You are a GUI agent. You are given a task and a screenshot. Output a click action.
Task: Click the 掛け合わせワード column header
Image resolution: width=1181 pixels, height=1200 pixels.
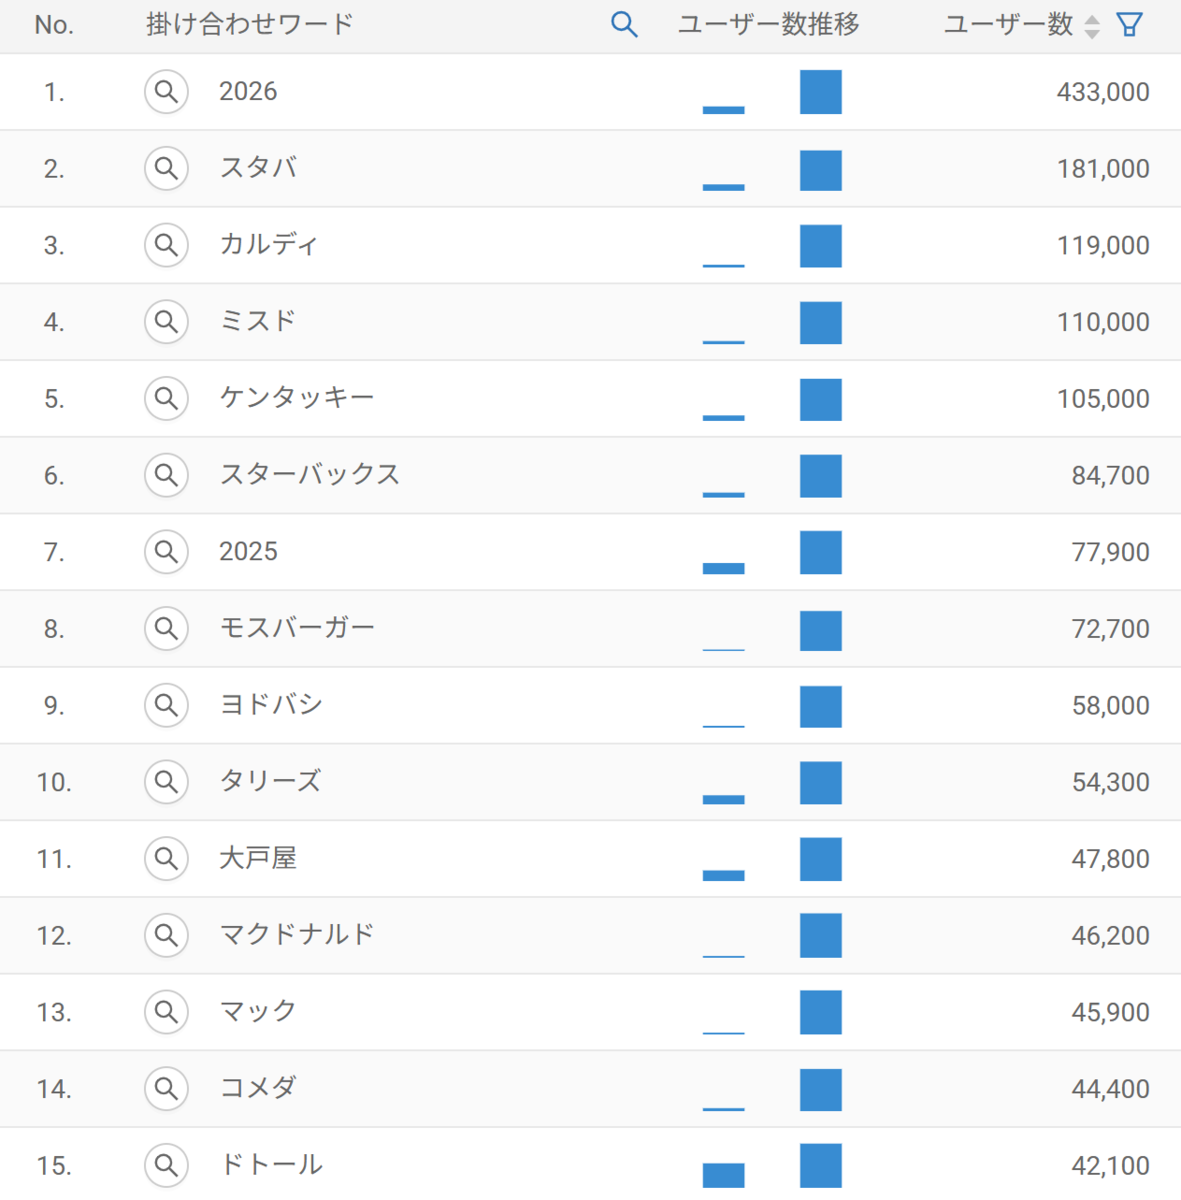[250, 25]
